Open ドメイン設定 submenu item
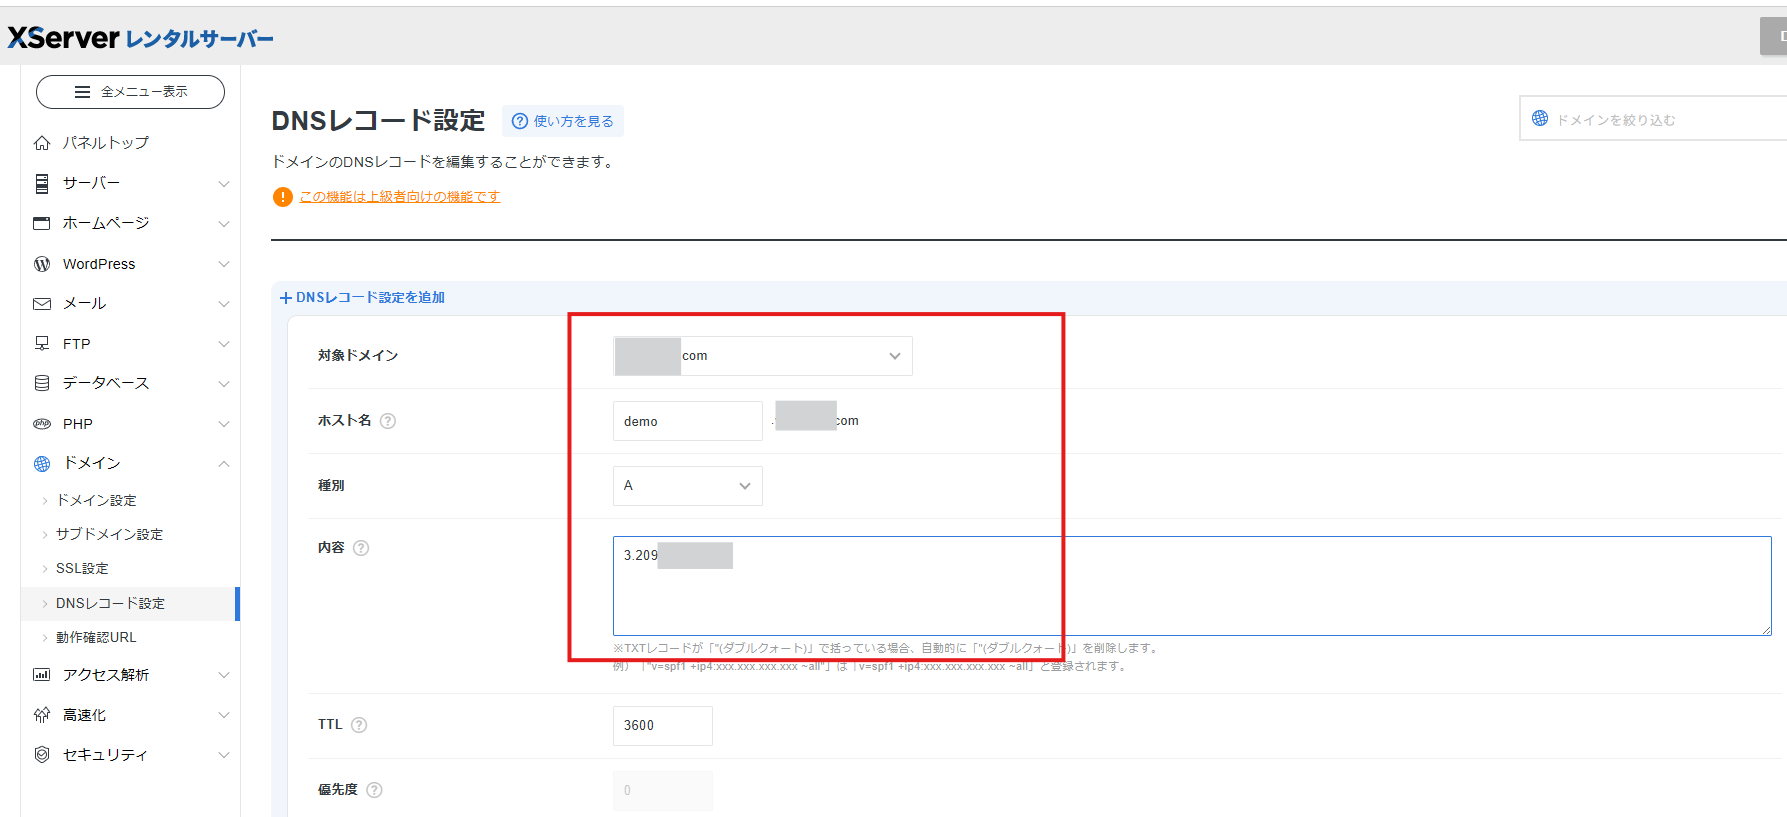 [96, 500]
